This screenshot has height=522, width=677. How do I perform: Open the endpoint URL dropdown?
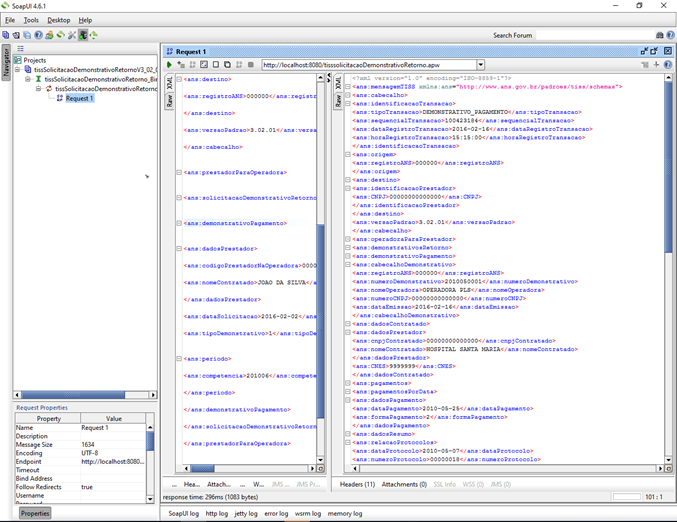[480, 65]
